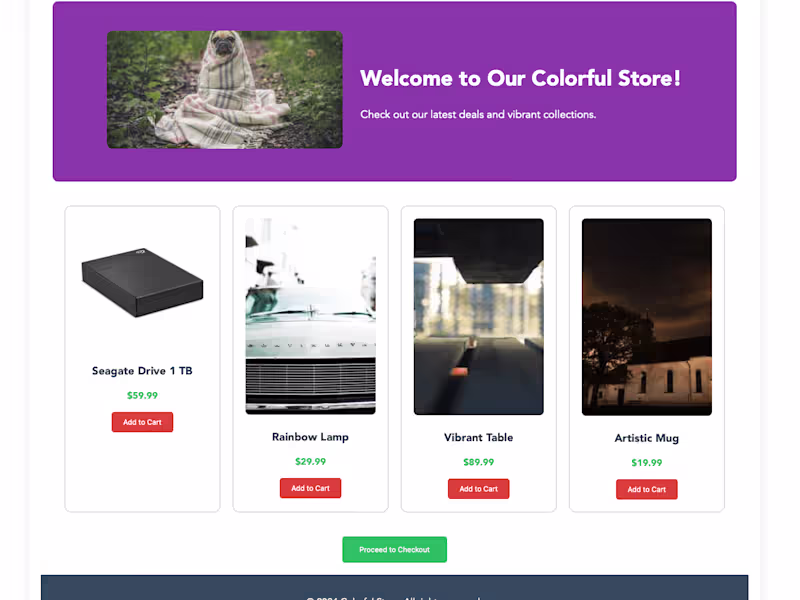800x600 pixels.
Task: Select the Artistic Mug product title
Action: point(646,438)
